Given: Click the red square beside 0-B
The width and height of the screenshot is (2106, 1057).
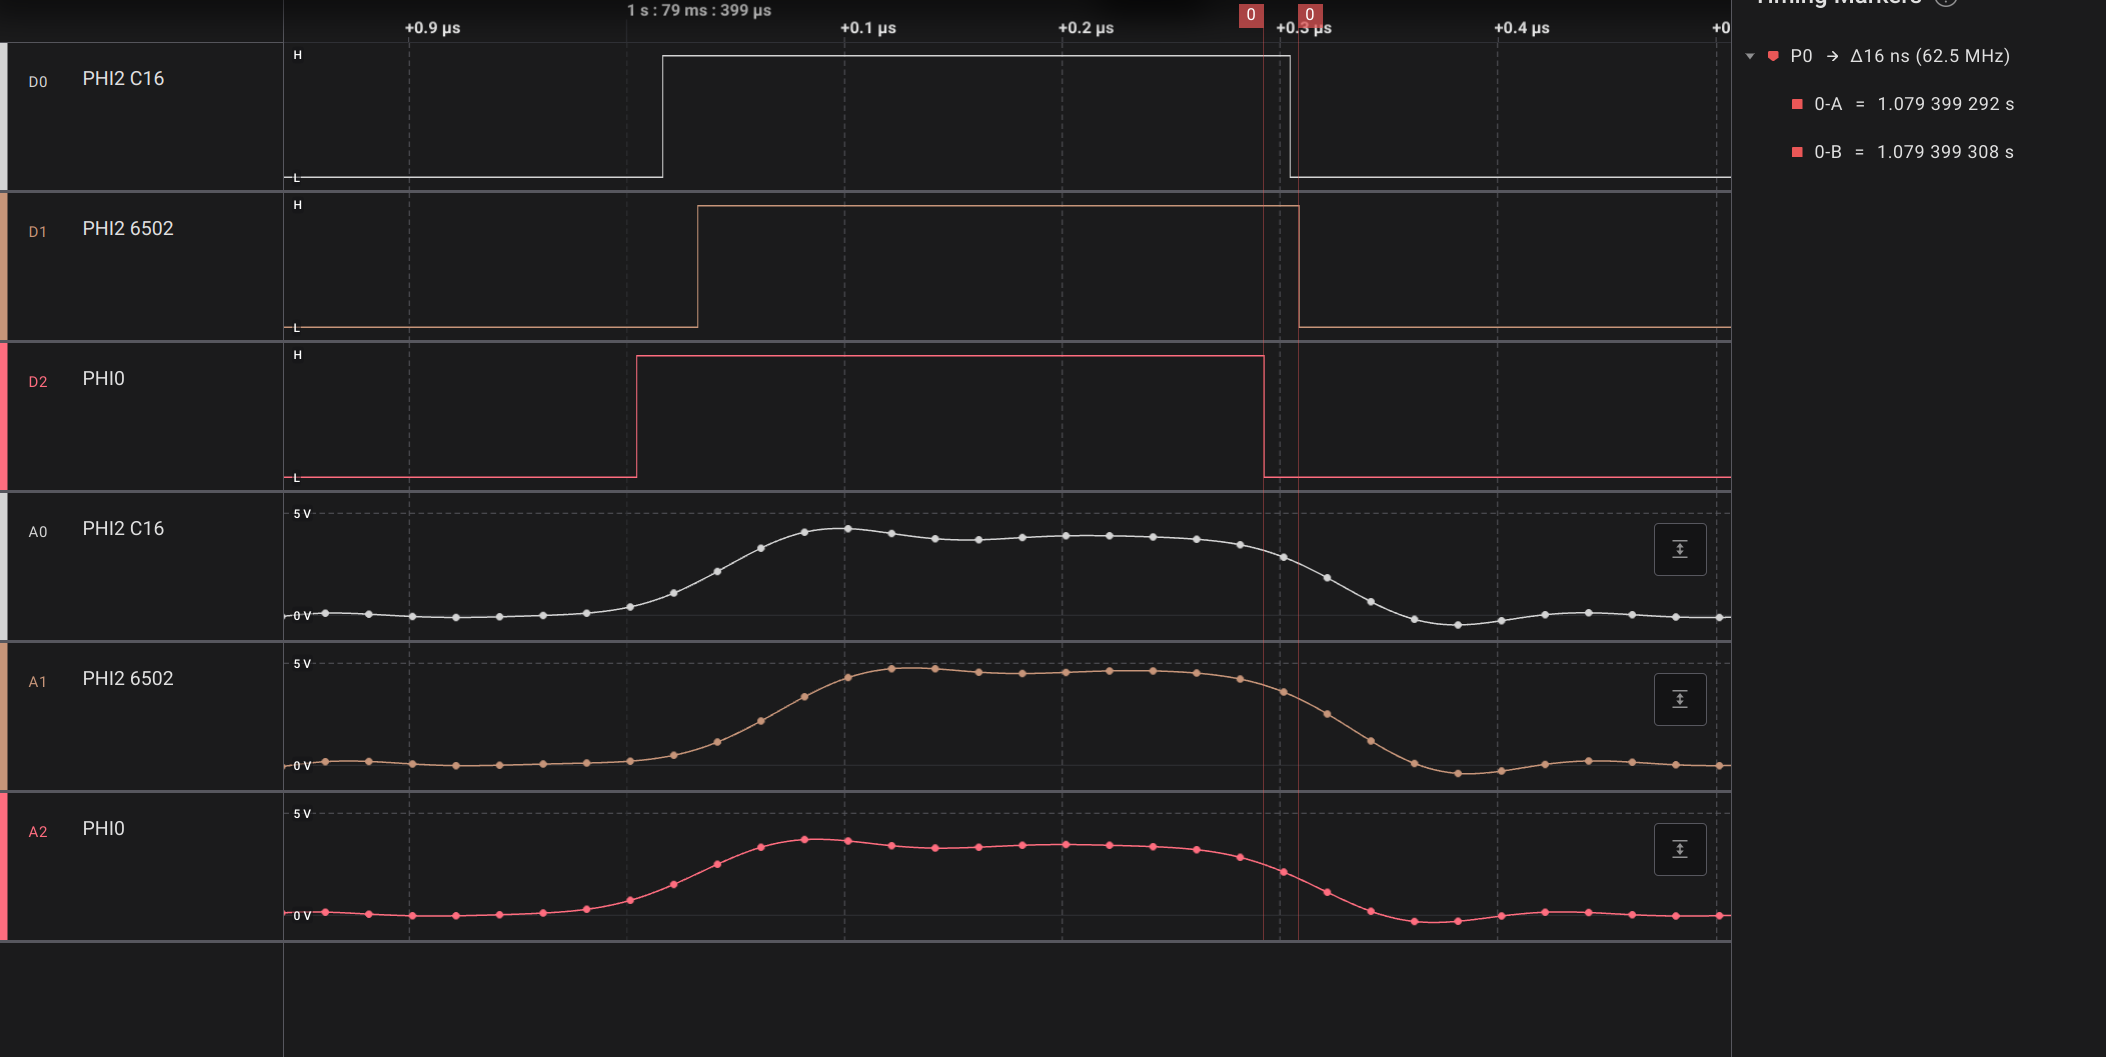Looking at the screenshot, I should [1797, 152].
